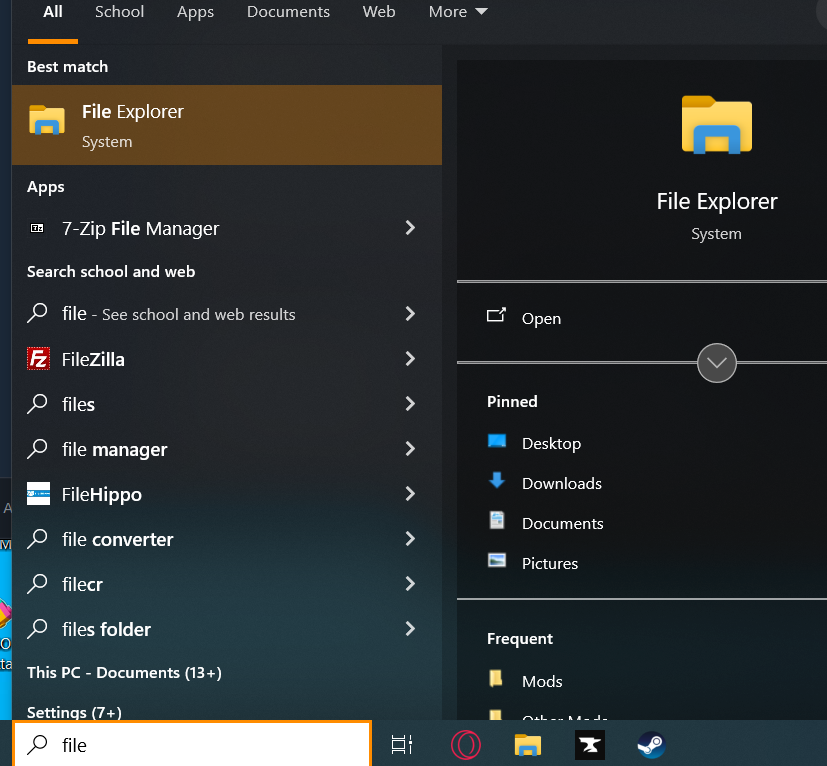Click magnifier icon beside 'file converter'

click(x=37, y=539)
